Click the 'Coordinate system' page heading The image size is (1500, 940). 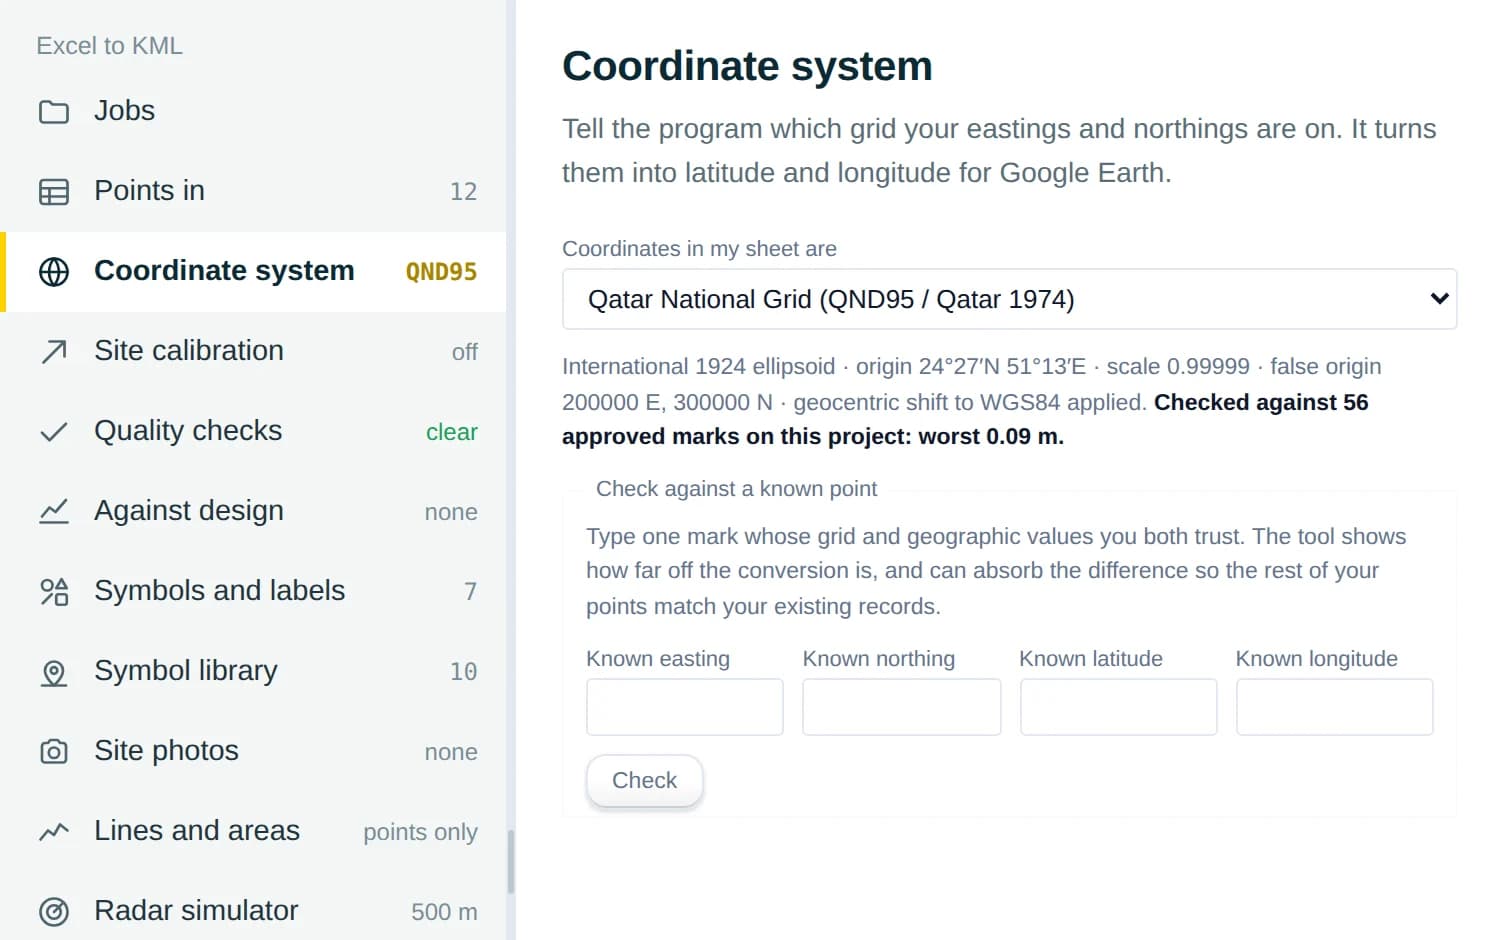coord(747,66)
